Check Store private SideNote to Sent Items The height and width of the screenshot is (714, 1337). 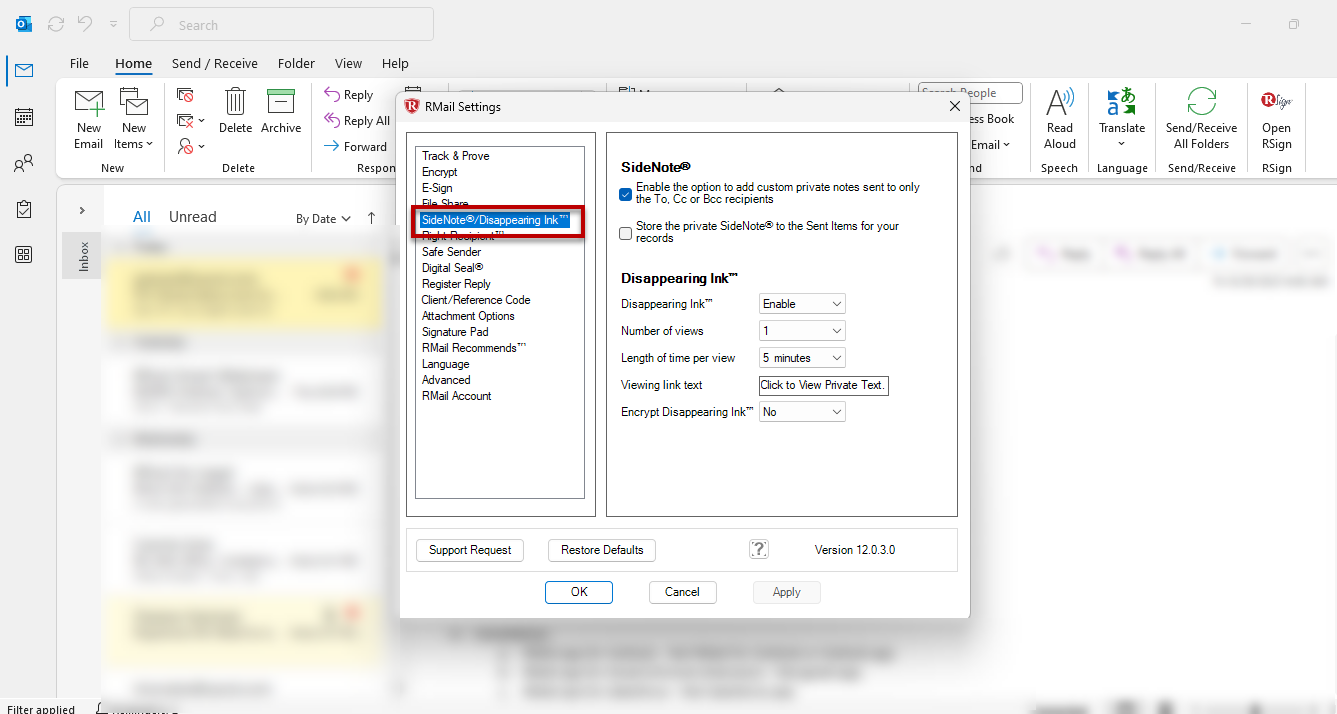click(x=626, y=233)
